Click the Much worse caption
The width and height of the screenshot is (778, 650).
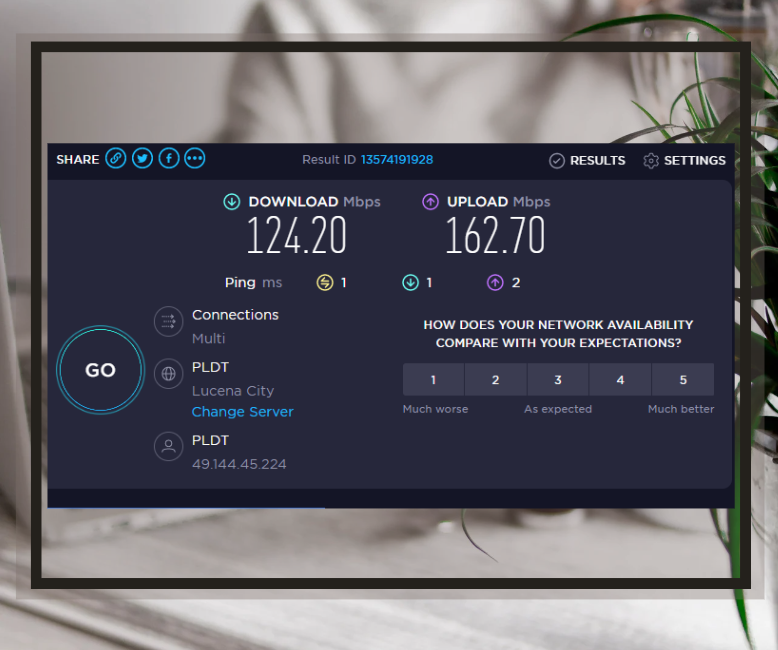click(x=435, y=409)
